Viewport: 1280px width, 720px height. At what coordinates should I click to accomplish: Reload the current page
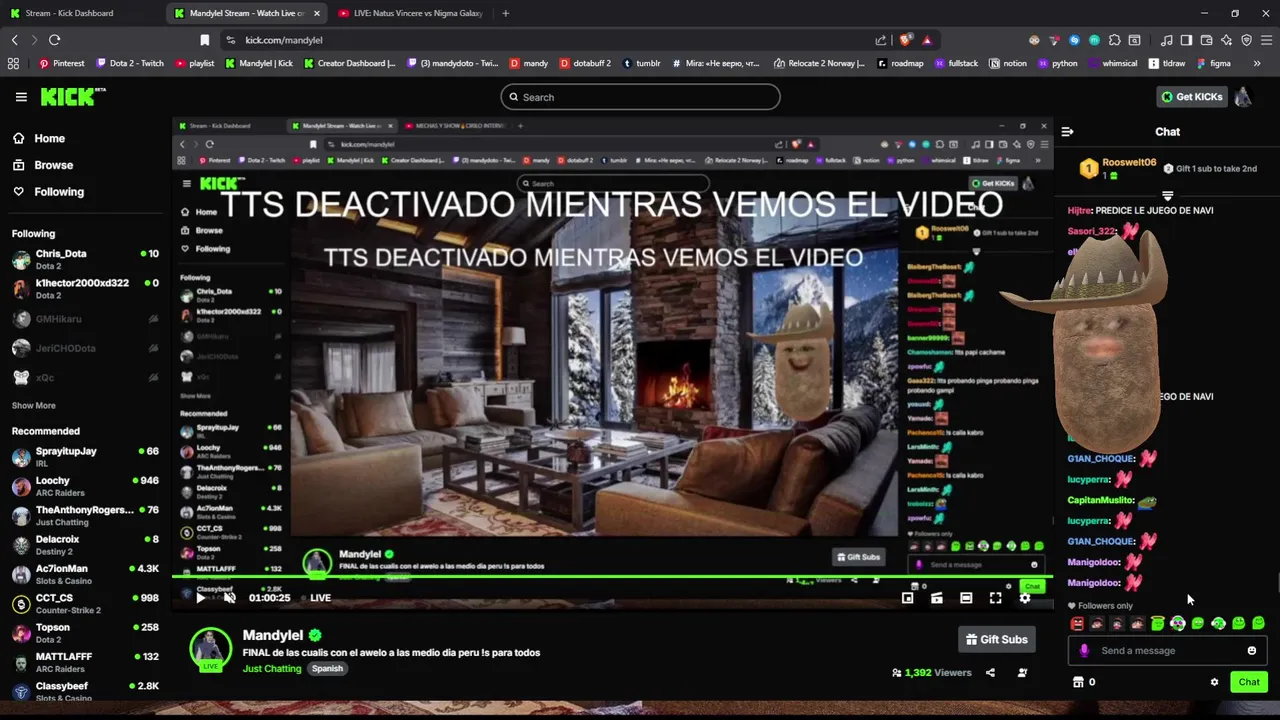point(54,40)
